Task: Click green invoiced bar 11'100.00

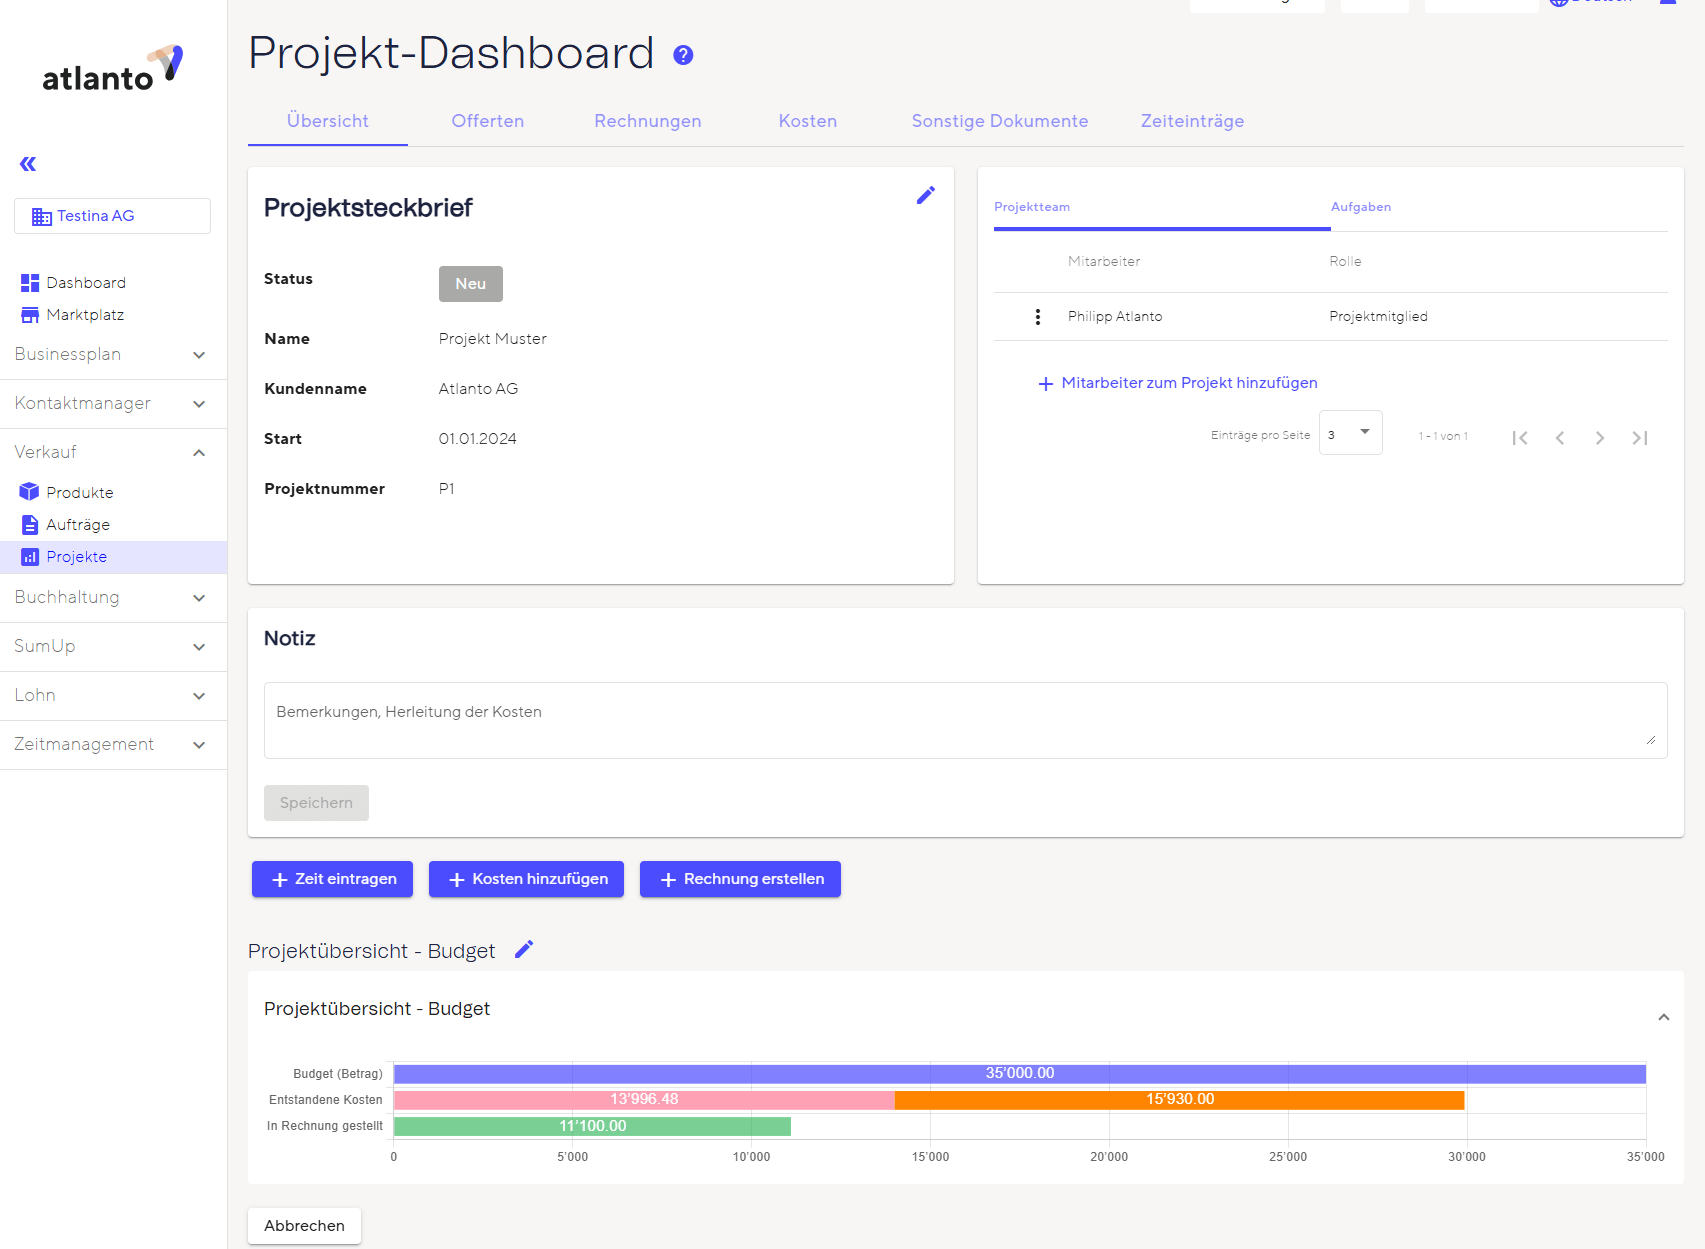Action: [x=592, y=1126]
